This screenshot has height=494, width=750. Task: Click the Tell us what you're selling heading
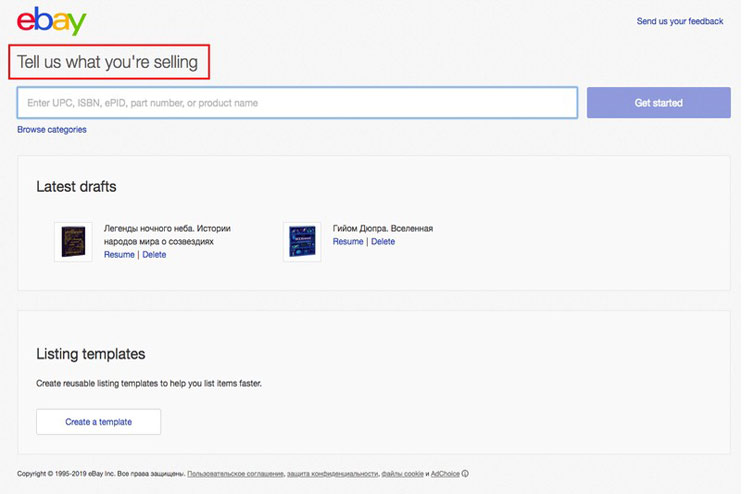point(108,62)
